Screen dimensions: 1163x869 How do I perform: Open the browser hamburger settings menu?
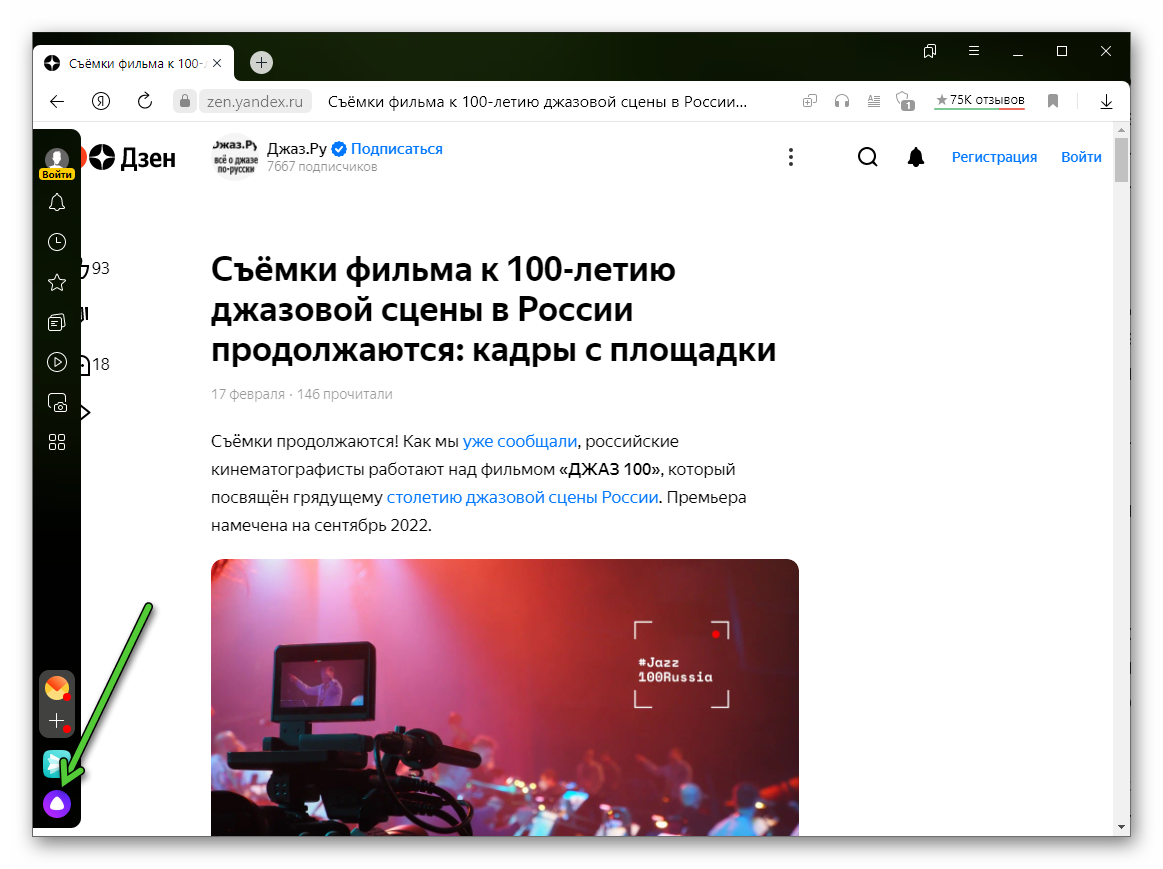[x=974, y=51]
